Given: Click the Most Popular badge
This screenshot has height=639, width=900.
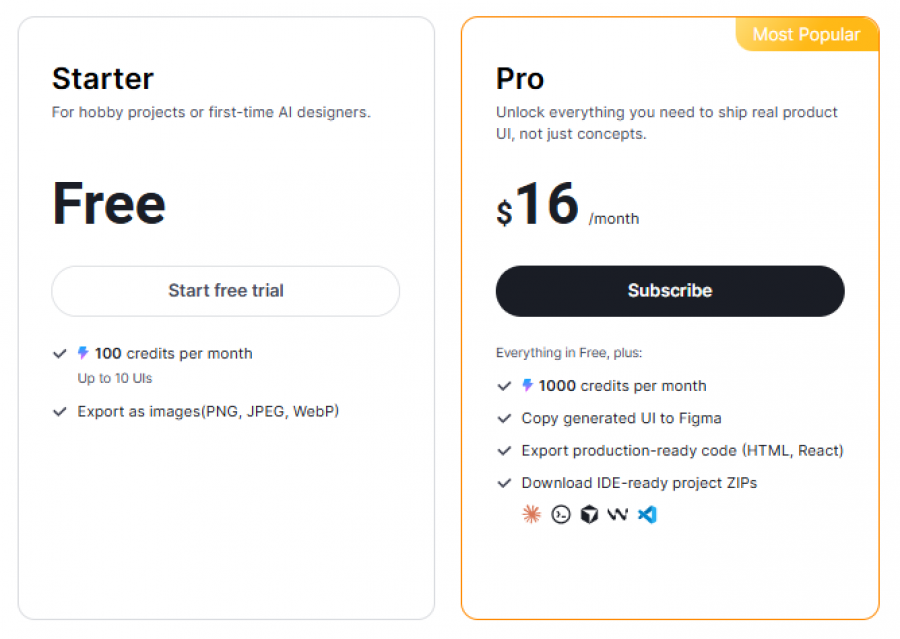Looking at the screenshot, I should pyautogui.click(x=807, y=34).
